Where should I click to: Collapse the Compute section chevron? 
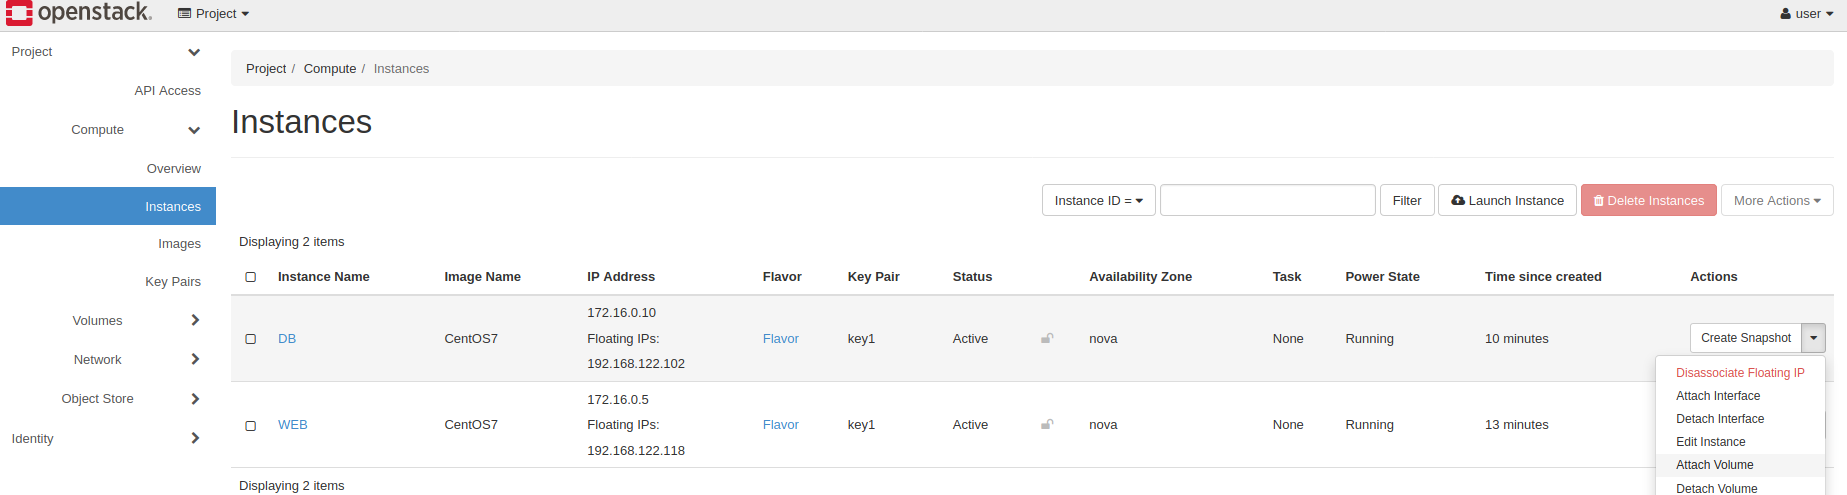click(x=194, y=130)
